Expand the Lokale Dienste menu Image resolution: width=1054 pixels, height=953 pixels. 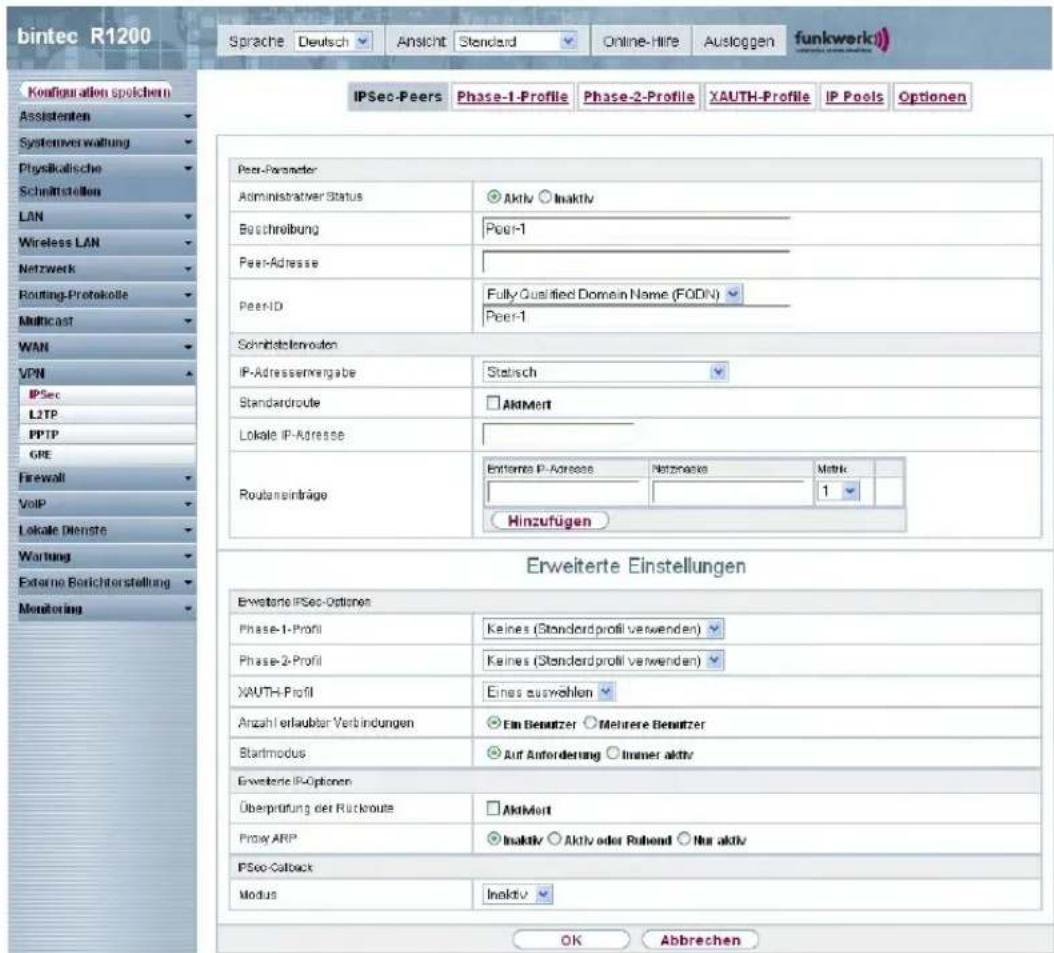(x=104, y=530)
